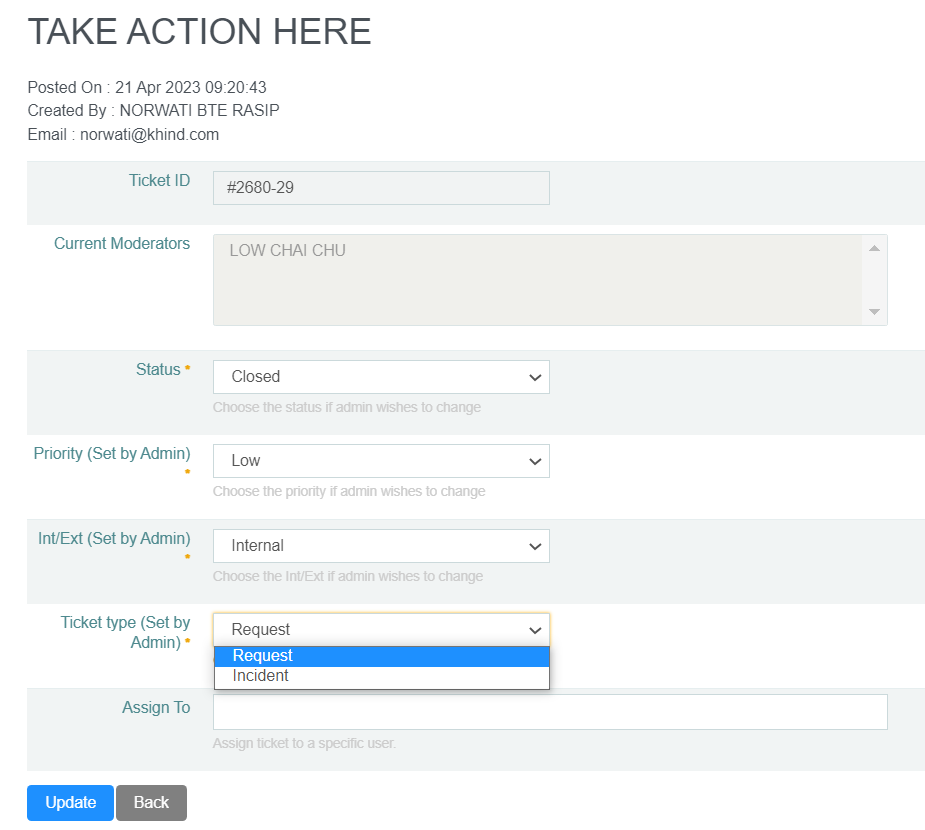Click the Current Moderators label
The image size is (925, 830).
pyautogui.click(x=122, y=244)
